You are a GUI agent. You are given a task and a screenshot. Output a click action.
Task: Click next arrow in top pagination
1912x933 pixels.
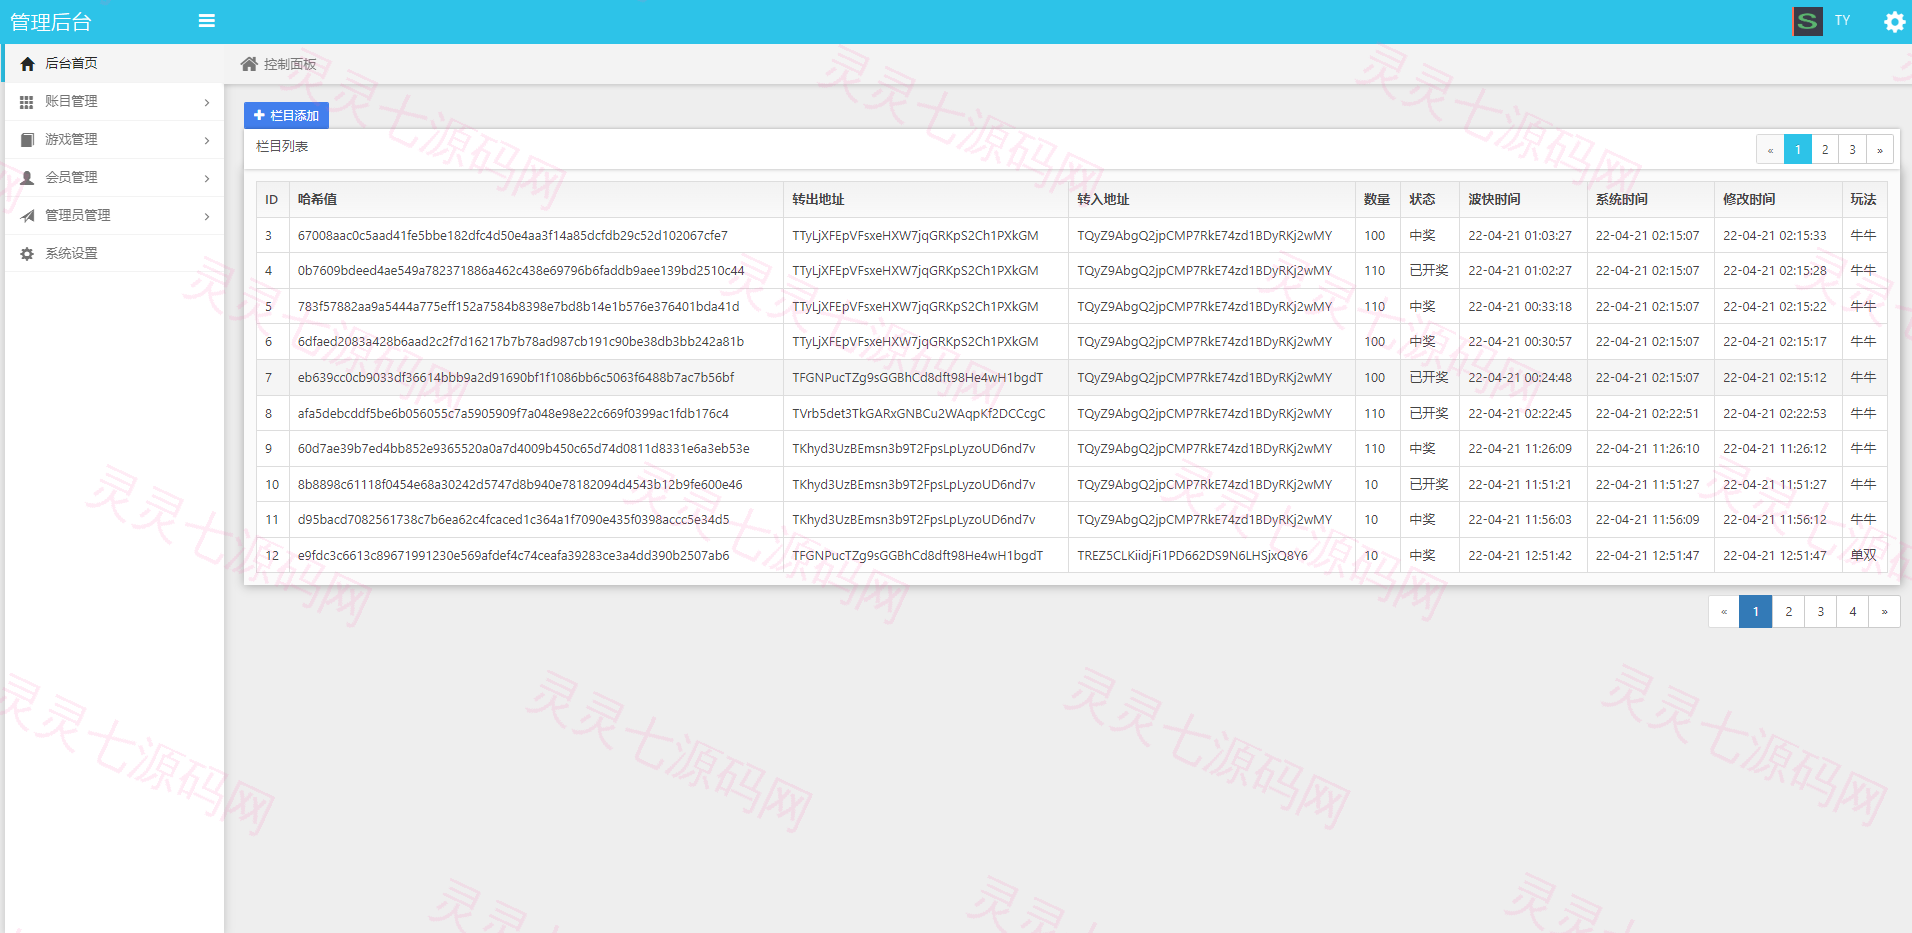coord(1880,149)
